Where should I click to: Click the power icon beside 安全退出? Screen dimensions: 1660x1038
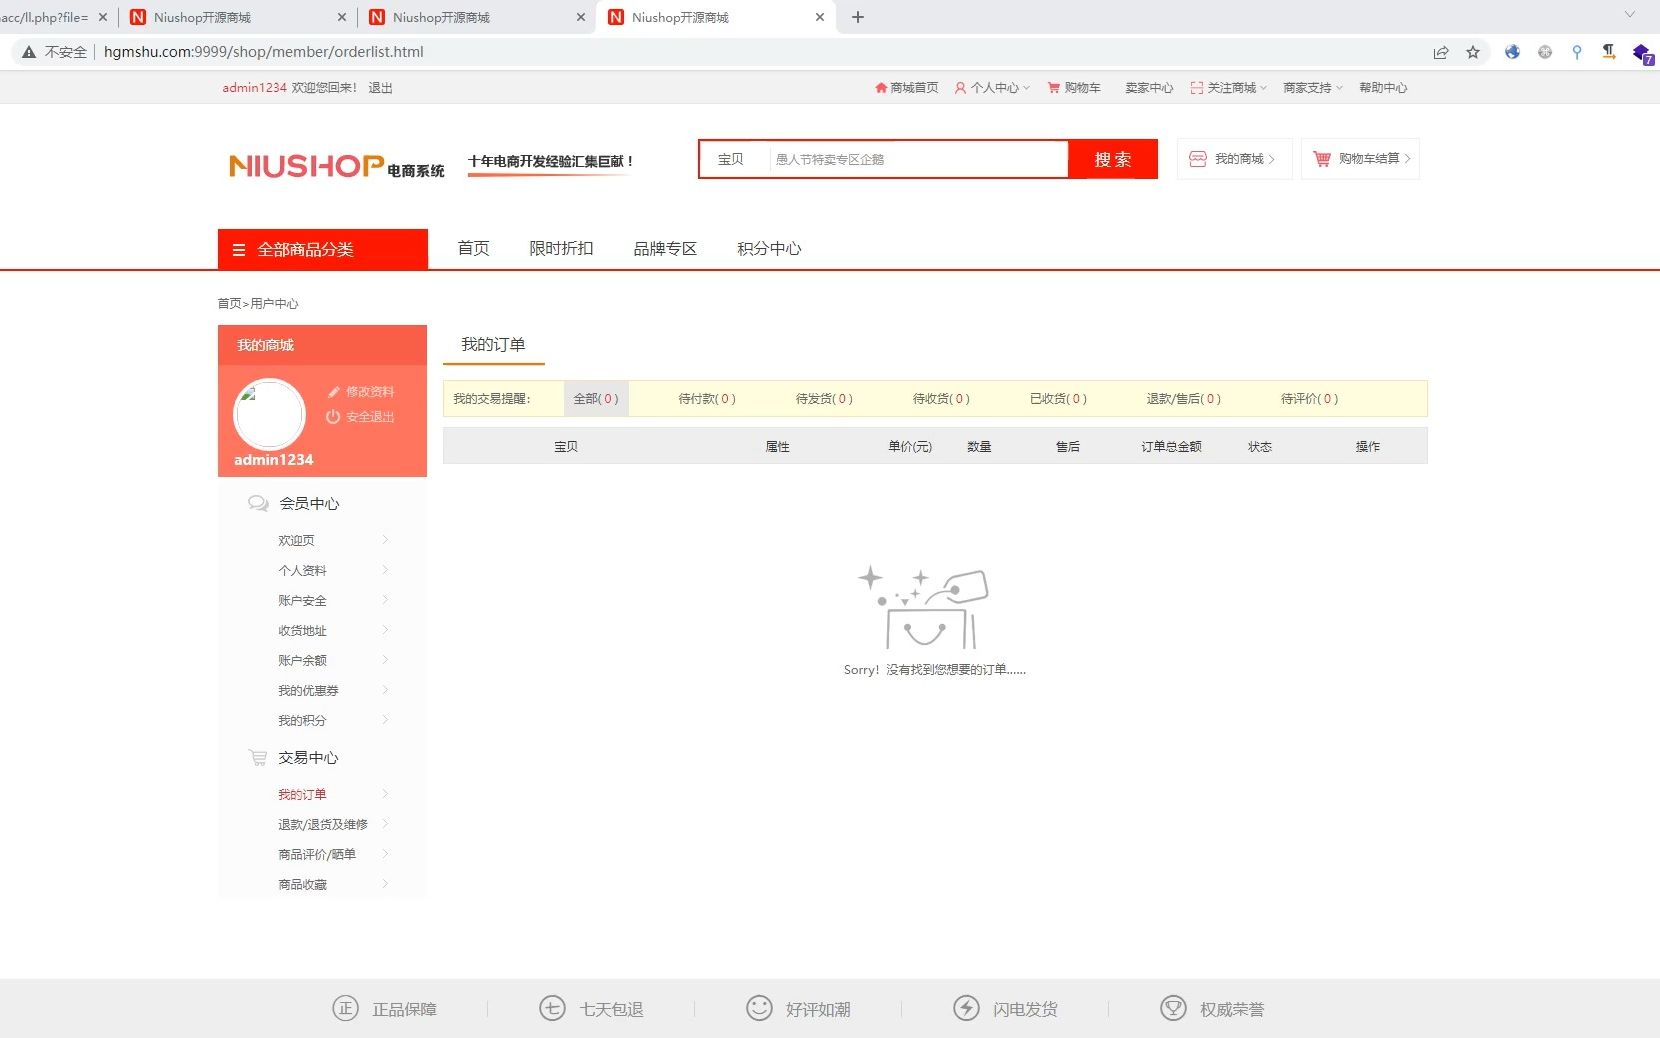333,417
